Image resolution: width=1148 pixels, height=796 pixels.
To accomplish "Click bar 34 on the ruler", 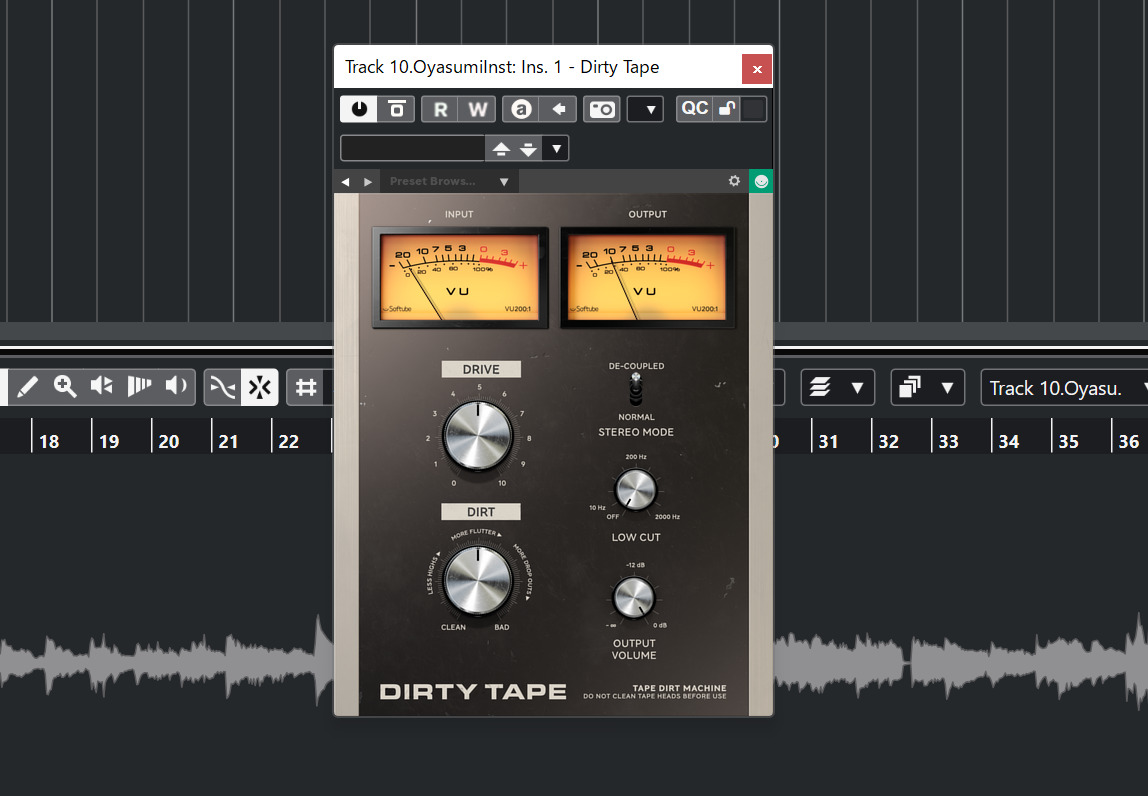I will coord(1009,442).
